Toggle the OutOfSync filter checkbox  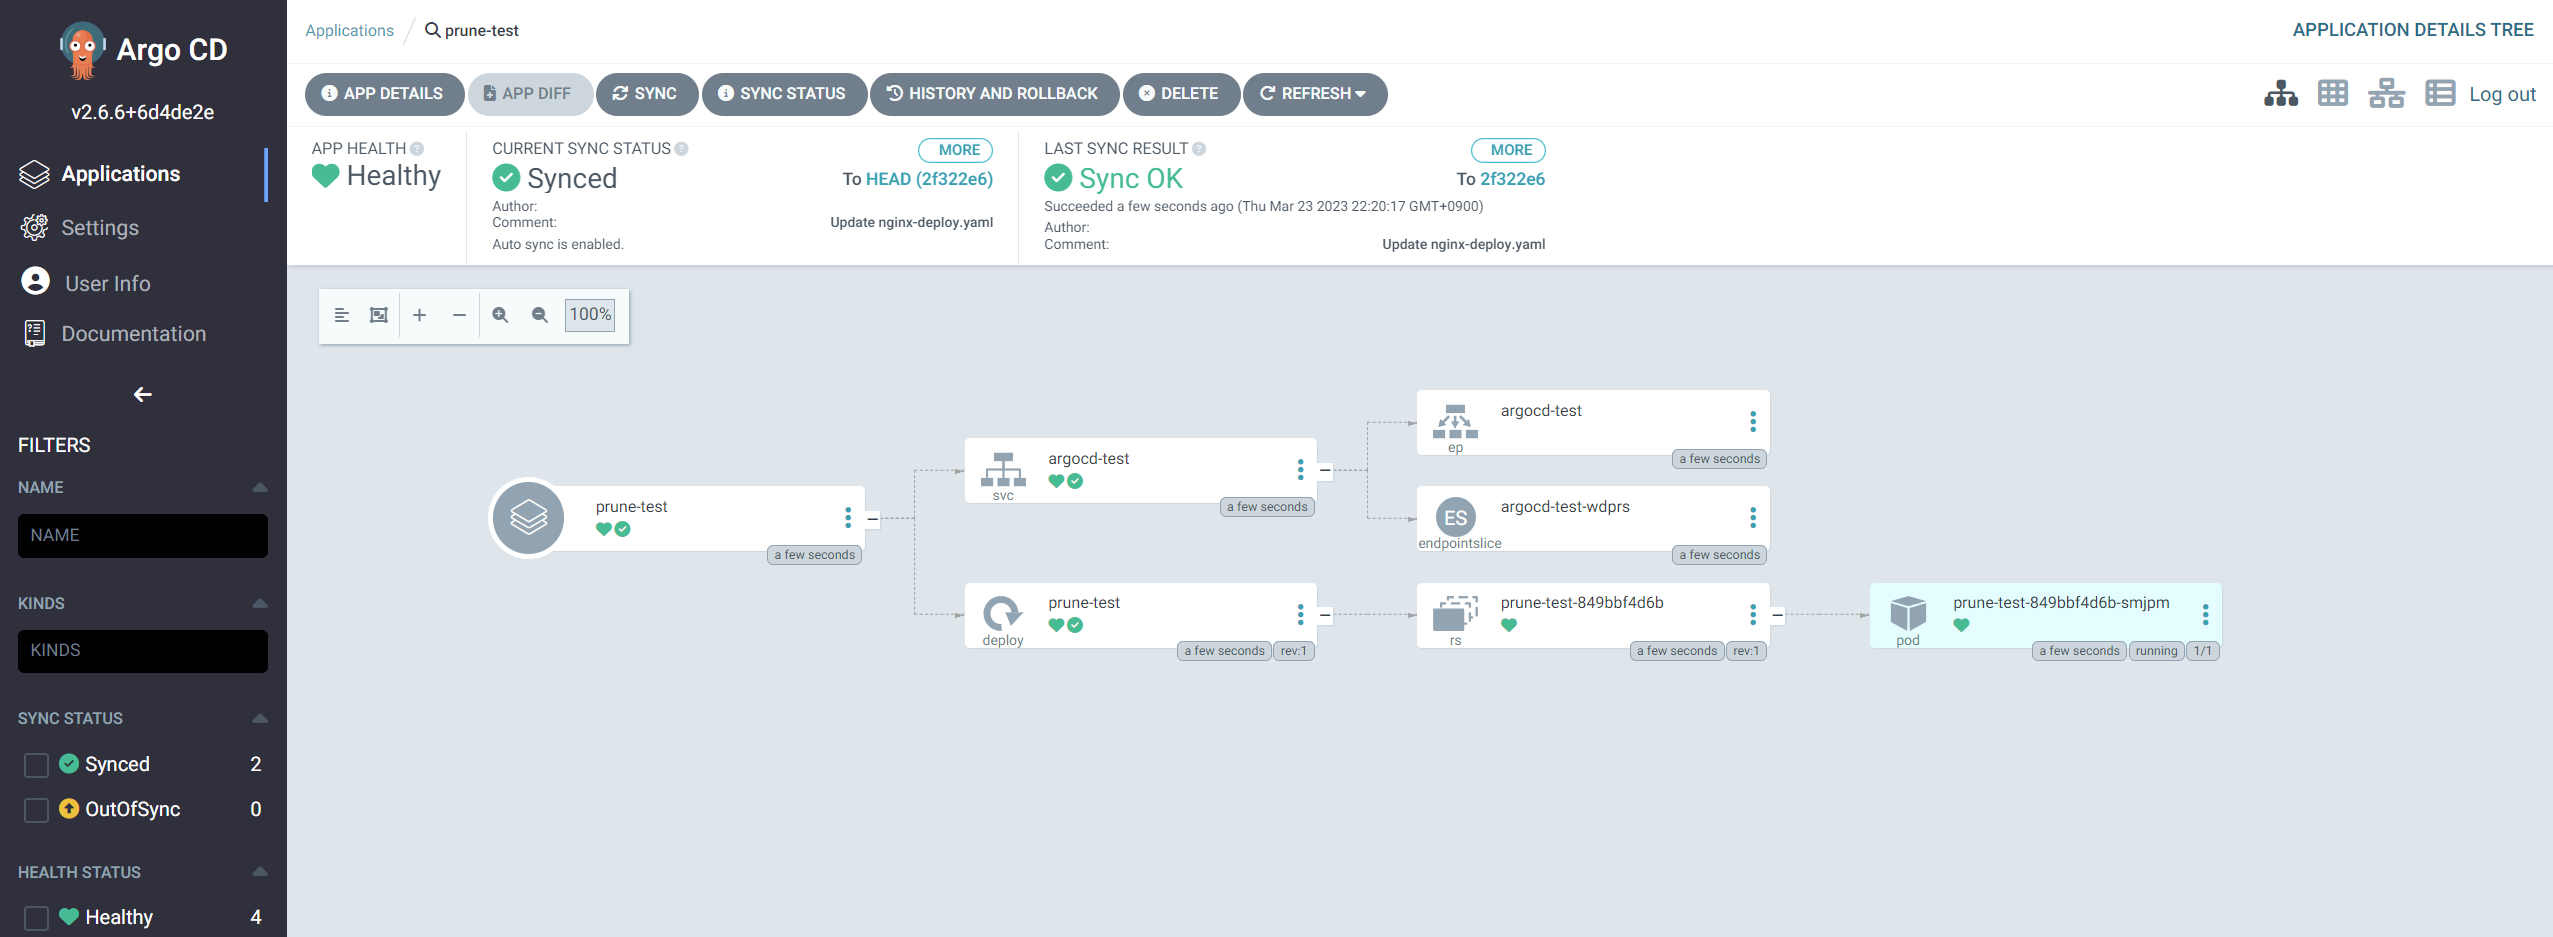36,810
